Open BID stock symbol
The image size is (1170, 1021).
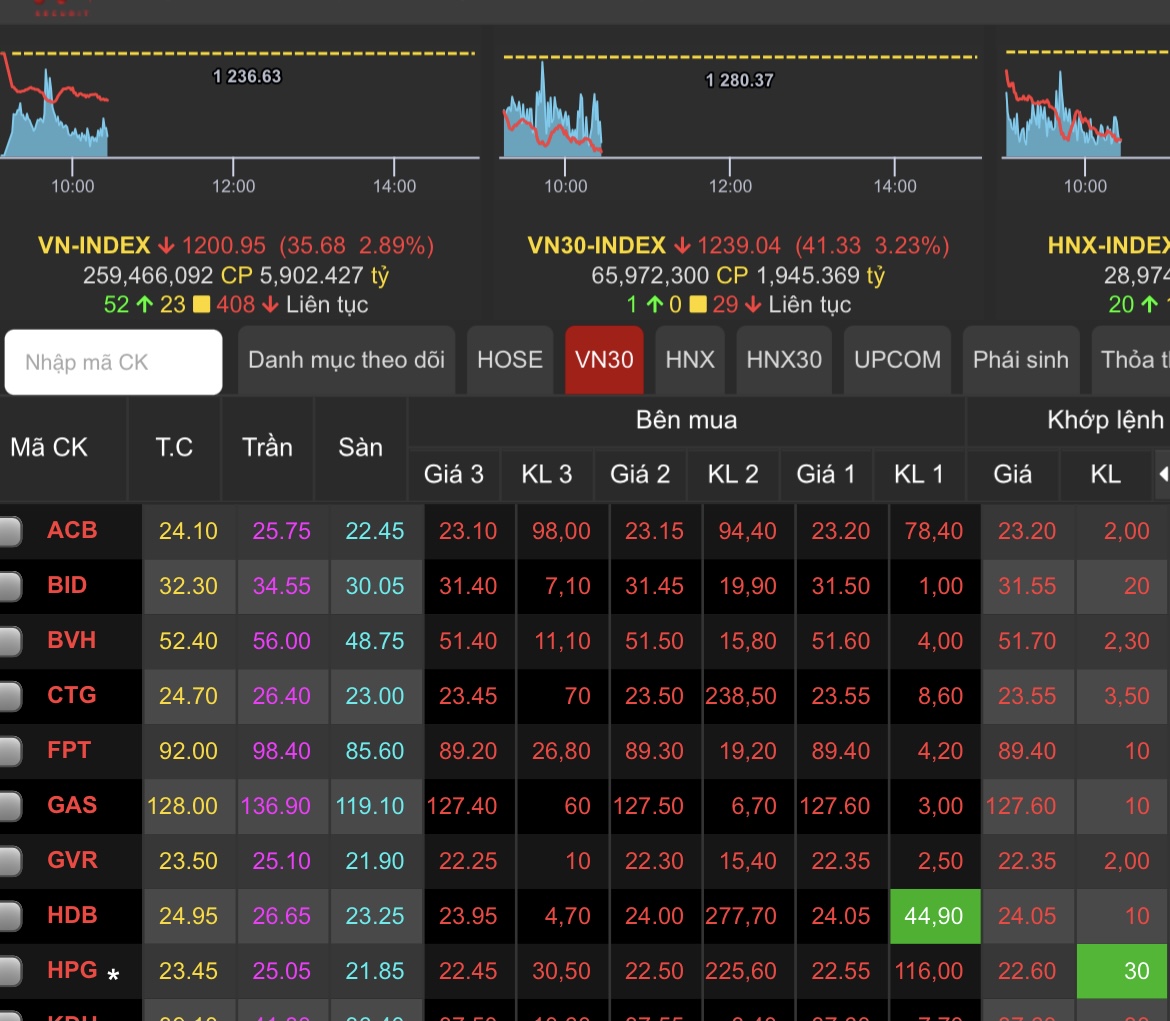(67, 585)
